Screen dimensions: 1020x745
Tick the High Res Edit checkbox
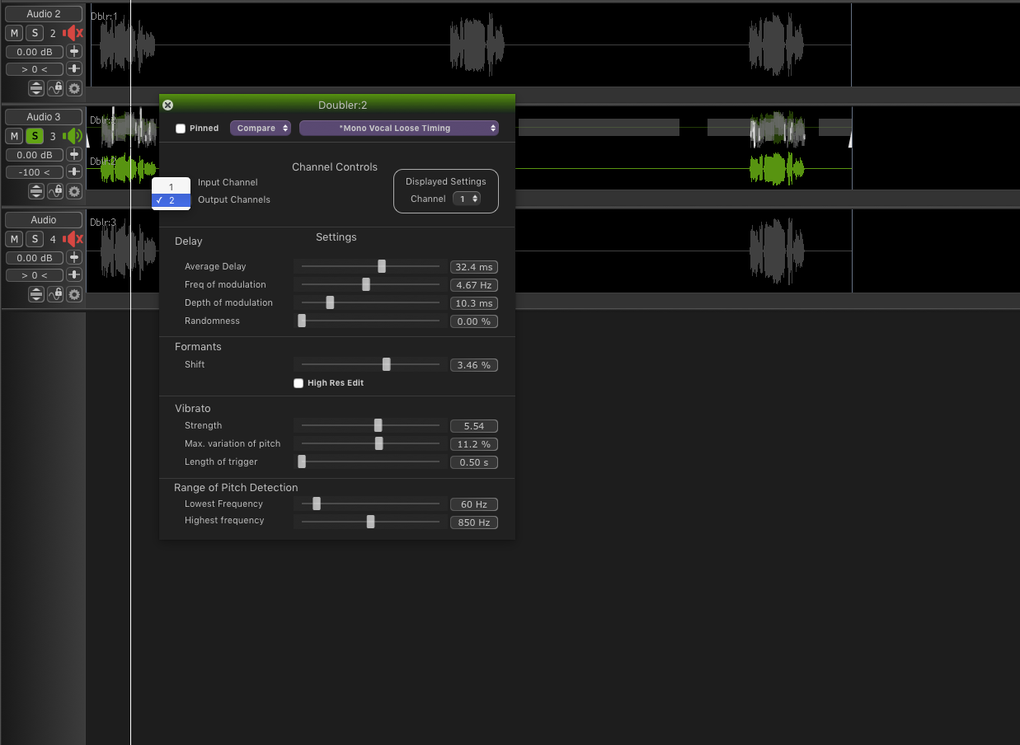point(299,383)
